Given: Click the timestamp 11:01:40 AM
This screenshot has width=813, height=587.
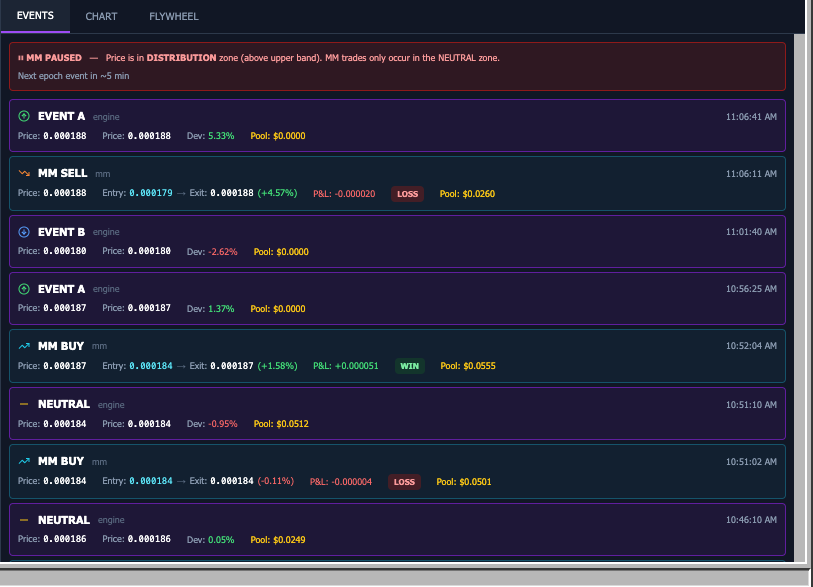Looking at the screenshot, I should click(x=751, y=232).
